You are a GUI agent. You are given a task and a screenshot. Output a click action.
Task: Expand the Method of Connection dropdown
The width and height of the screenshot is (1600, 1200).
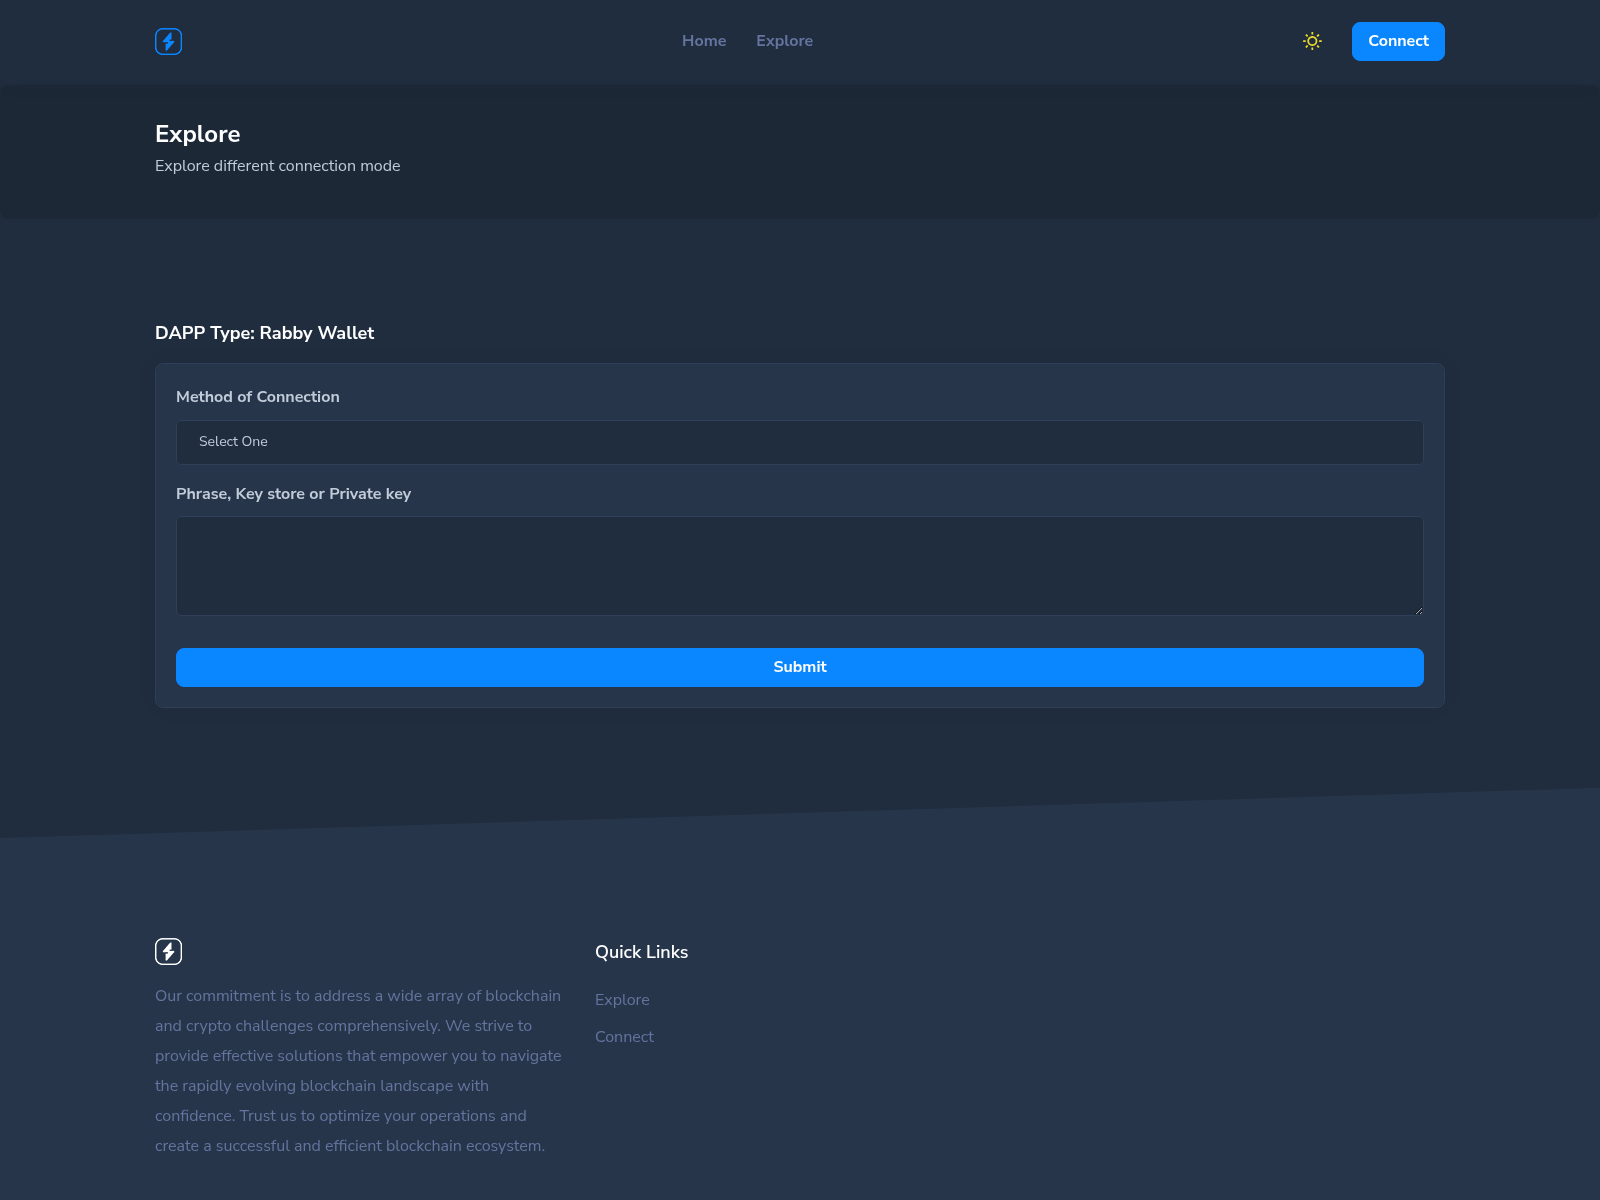coord(800,442)
